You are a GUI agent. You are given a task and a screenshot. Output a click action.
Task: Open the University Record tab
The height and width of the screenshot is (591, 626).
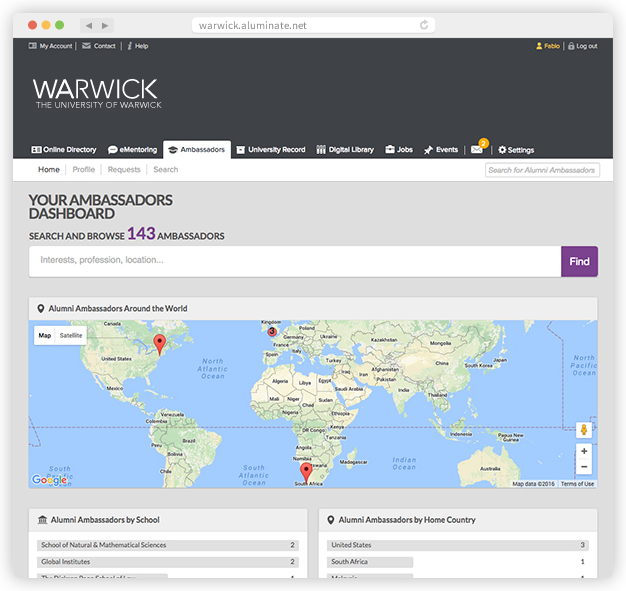(x=271, y=150)
